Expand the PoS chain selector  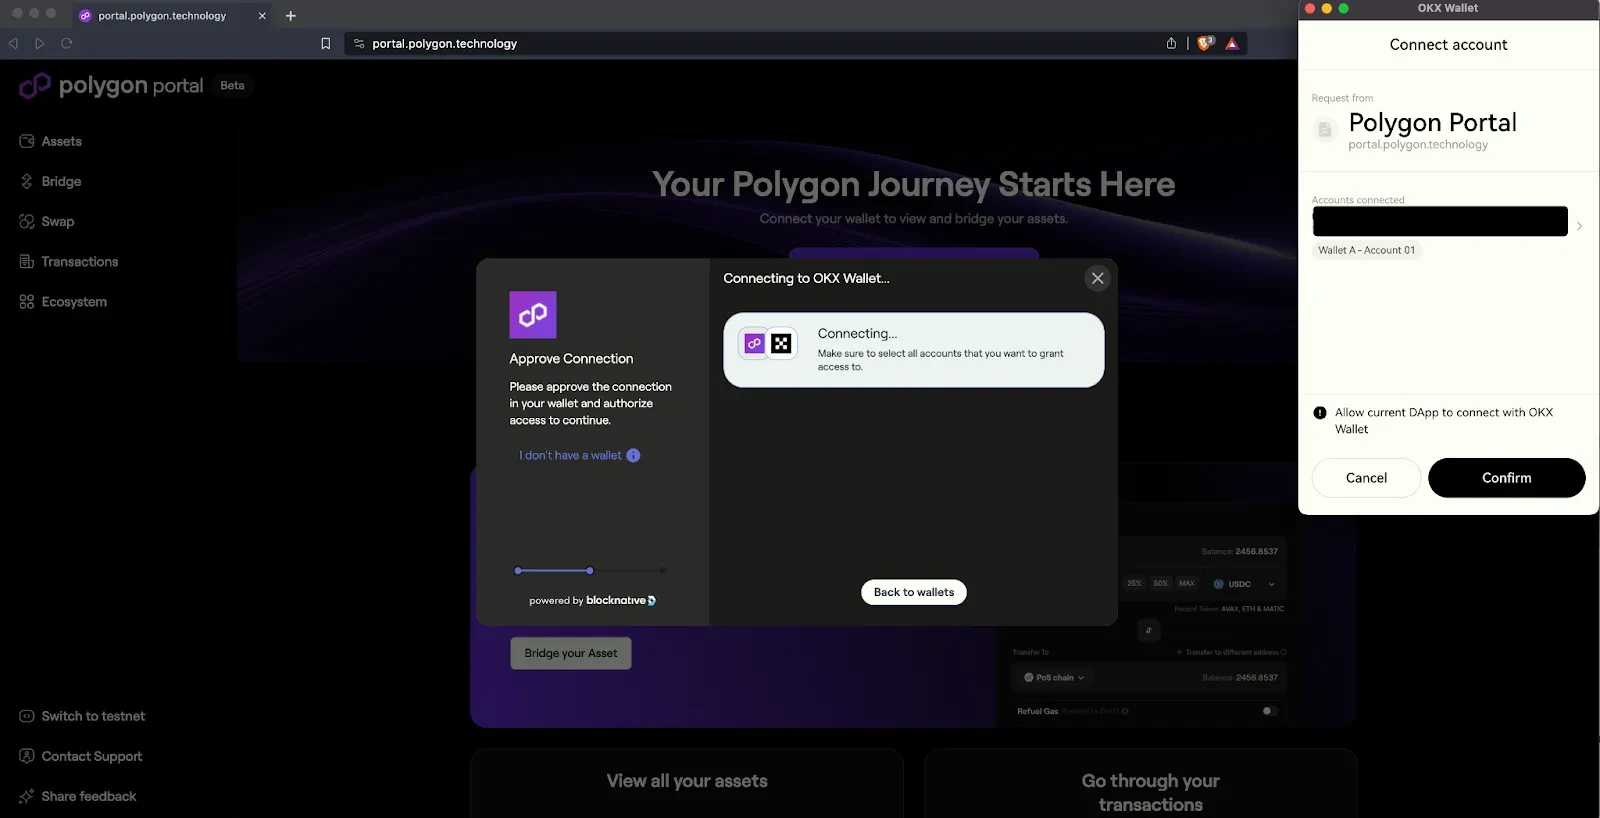coord(1054,677)
